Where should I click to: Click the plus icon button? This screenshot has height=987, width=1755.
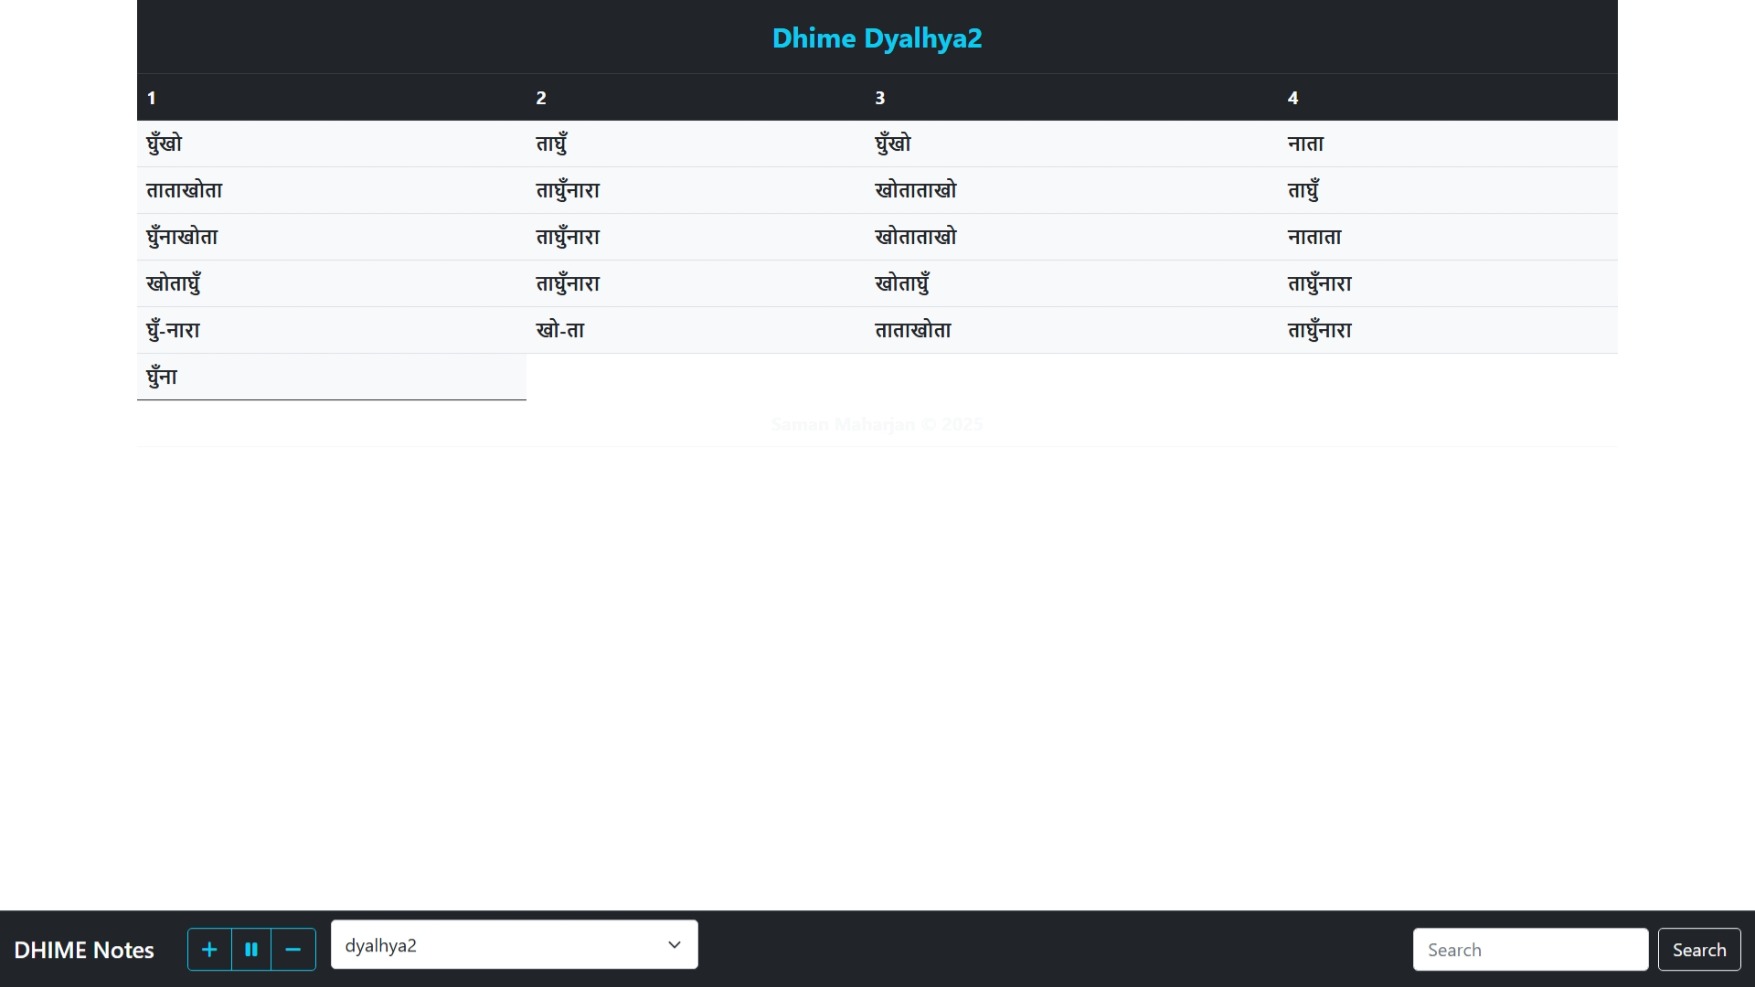tap(209, 949)
